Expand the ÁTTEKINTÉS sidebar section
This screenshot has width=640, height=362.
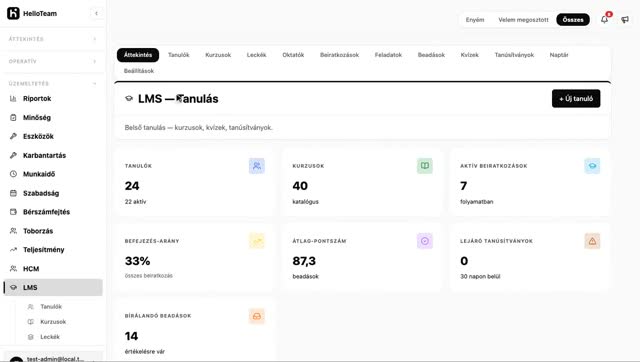click(53, 39)
